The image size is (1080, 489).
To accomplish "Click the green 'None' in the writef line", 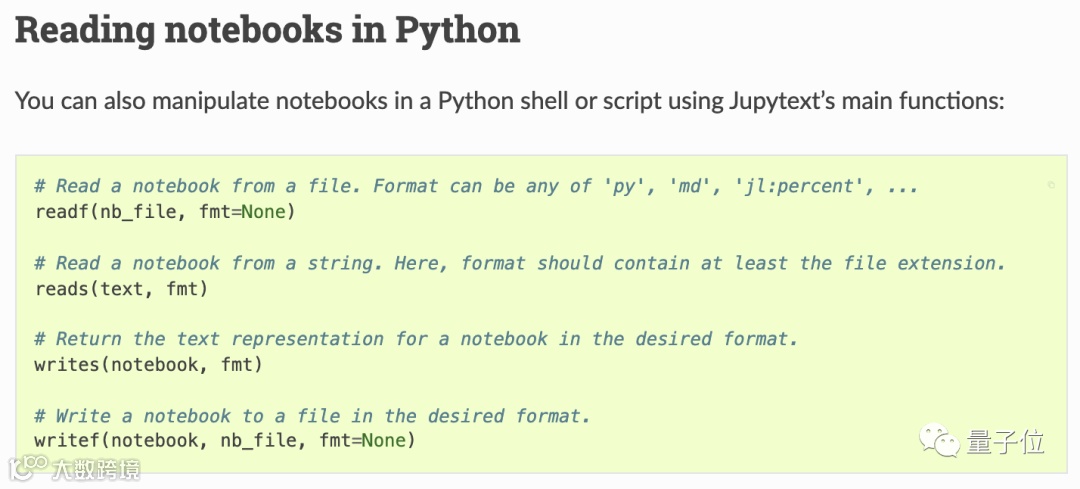I will pyautogui.click(x=383, y=439).
